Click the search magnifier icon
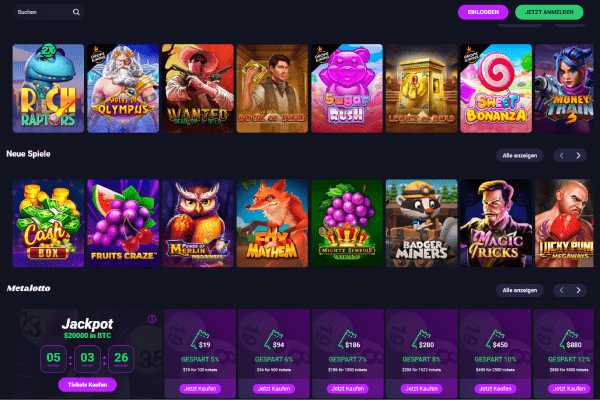 [76, 12]
